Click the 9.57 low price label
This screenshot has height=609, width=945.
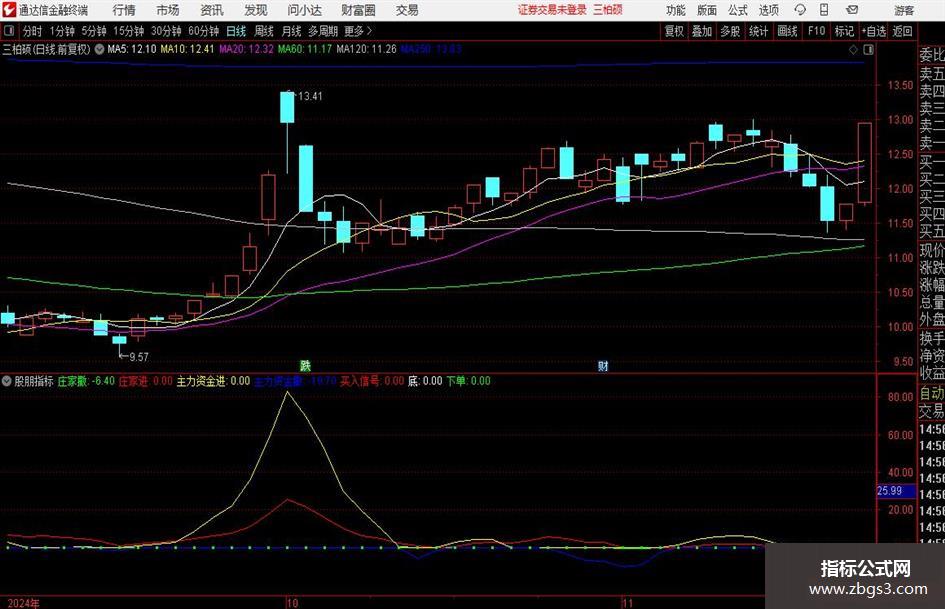139,357
